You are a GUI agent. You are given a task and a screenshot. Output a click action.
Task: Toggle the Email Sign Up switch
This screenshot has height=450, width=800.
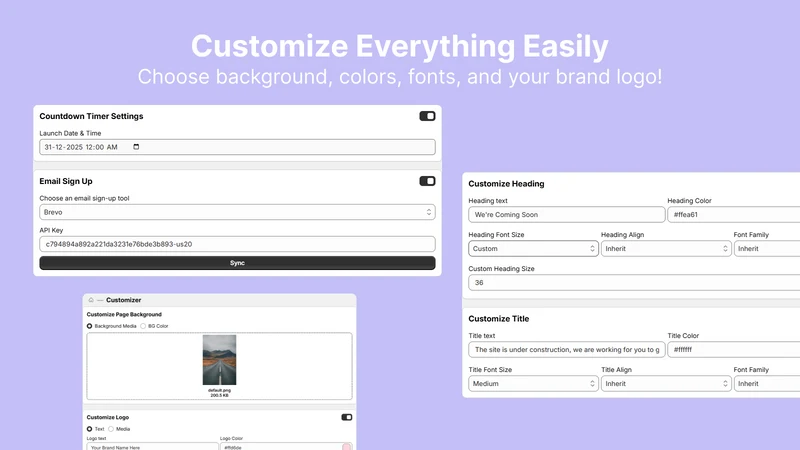(427, 181)
